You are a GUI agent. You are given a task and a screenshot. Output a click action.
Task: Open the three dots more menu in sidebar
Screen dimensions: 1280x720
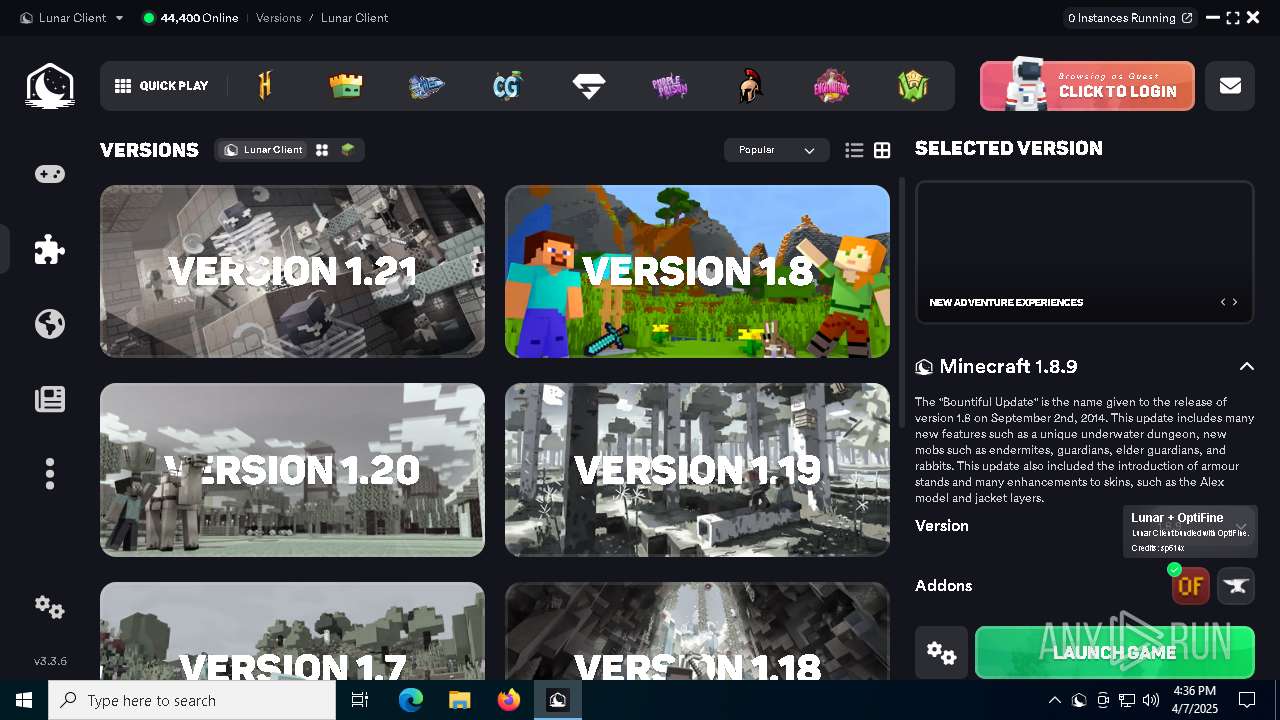click(x=50, y=473)
